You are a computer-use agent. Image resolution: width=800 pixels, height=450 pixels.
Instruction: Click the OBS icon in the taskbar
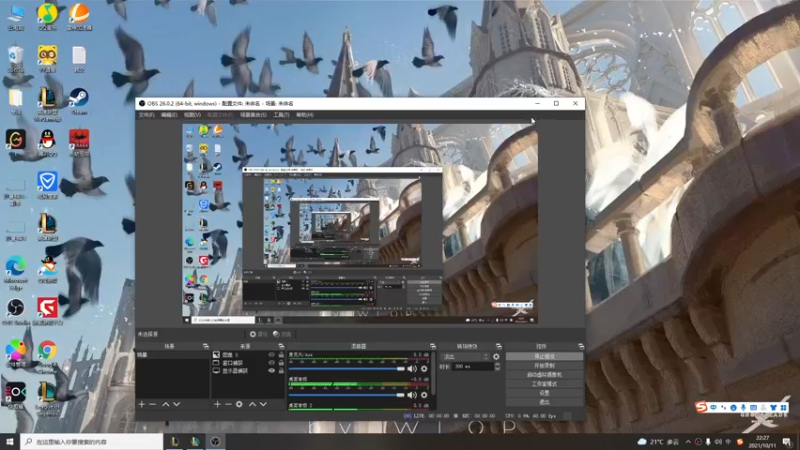(215, 441)
